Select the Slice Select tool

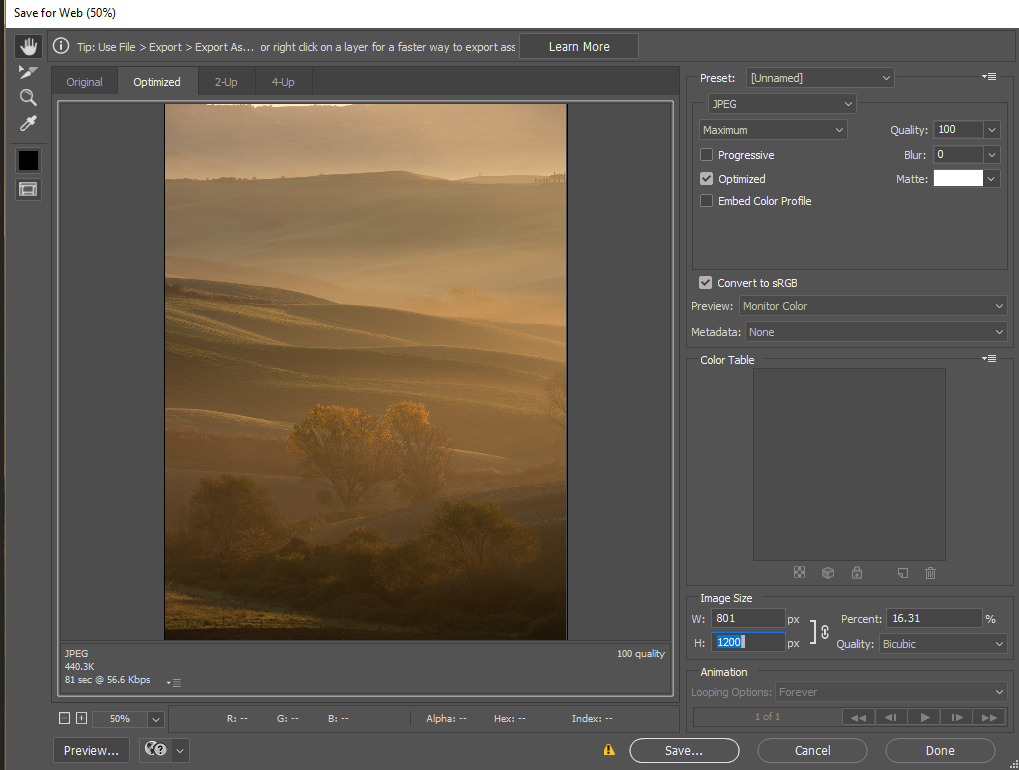pyautogui.click(x=28, y=72)
